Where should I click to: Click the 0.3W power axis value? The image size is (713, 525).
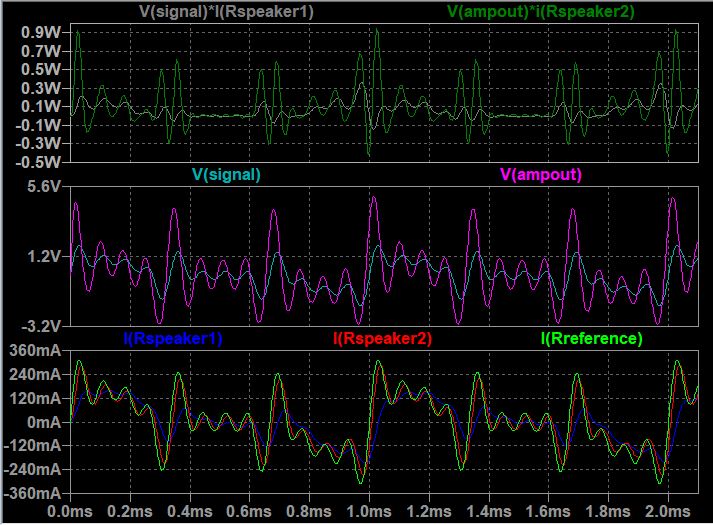(40, 88)
